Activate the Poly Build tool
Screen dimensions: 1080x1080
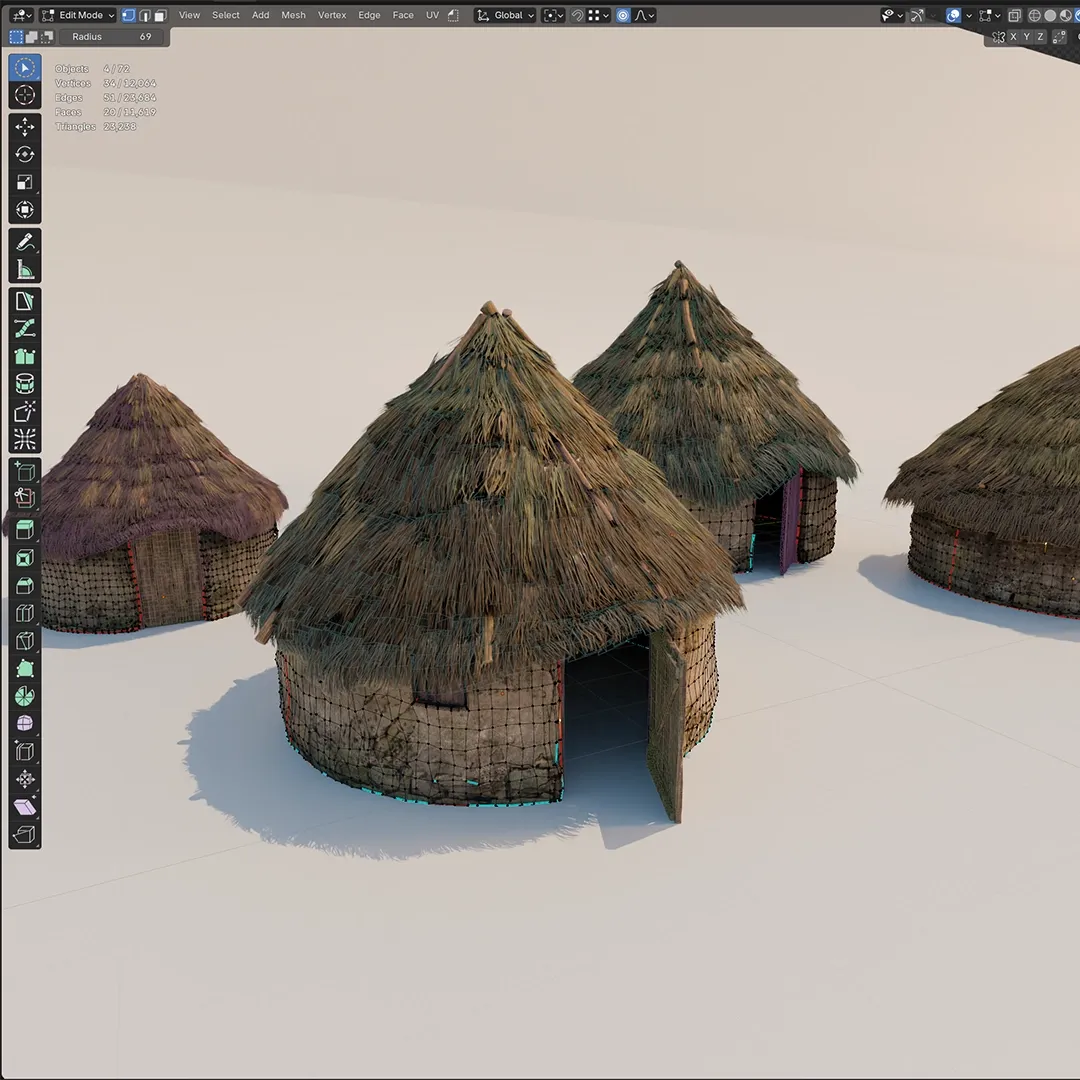[x=25, y=668]
